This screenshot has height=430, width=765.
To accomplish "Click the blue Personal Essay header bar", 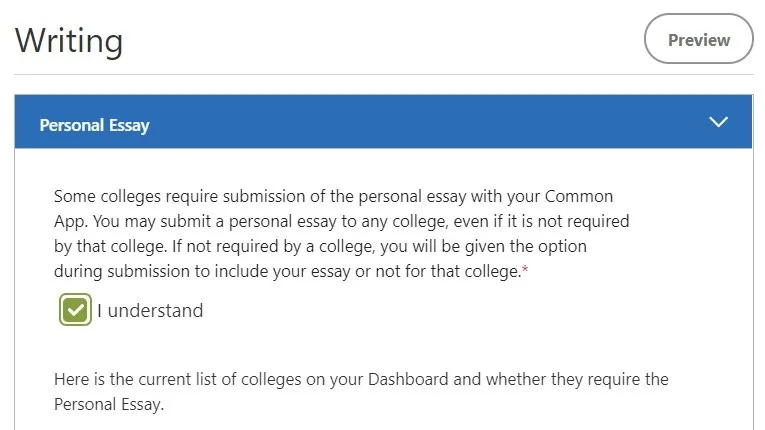I will click(x=400, y=122).
